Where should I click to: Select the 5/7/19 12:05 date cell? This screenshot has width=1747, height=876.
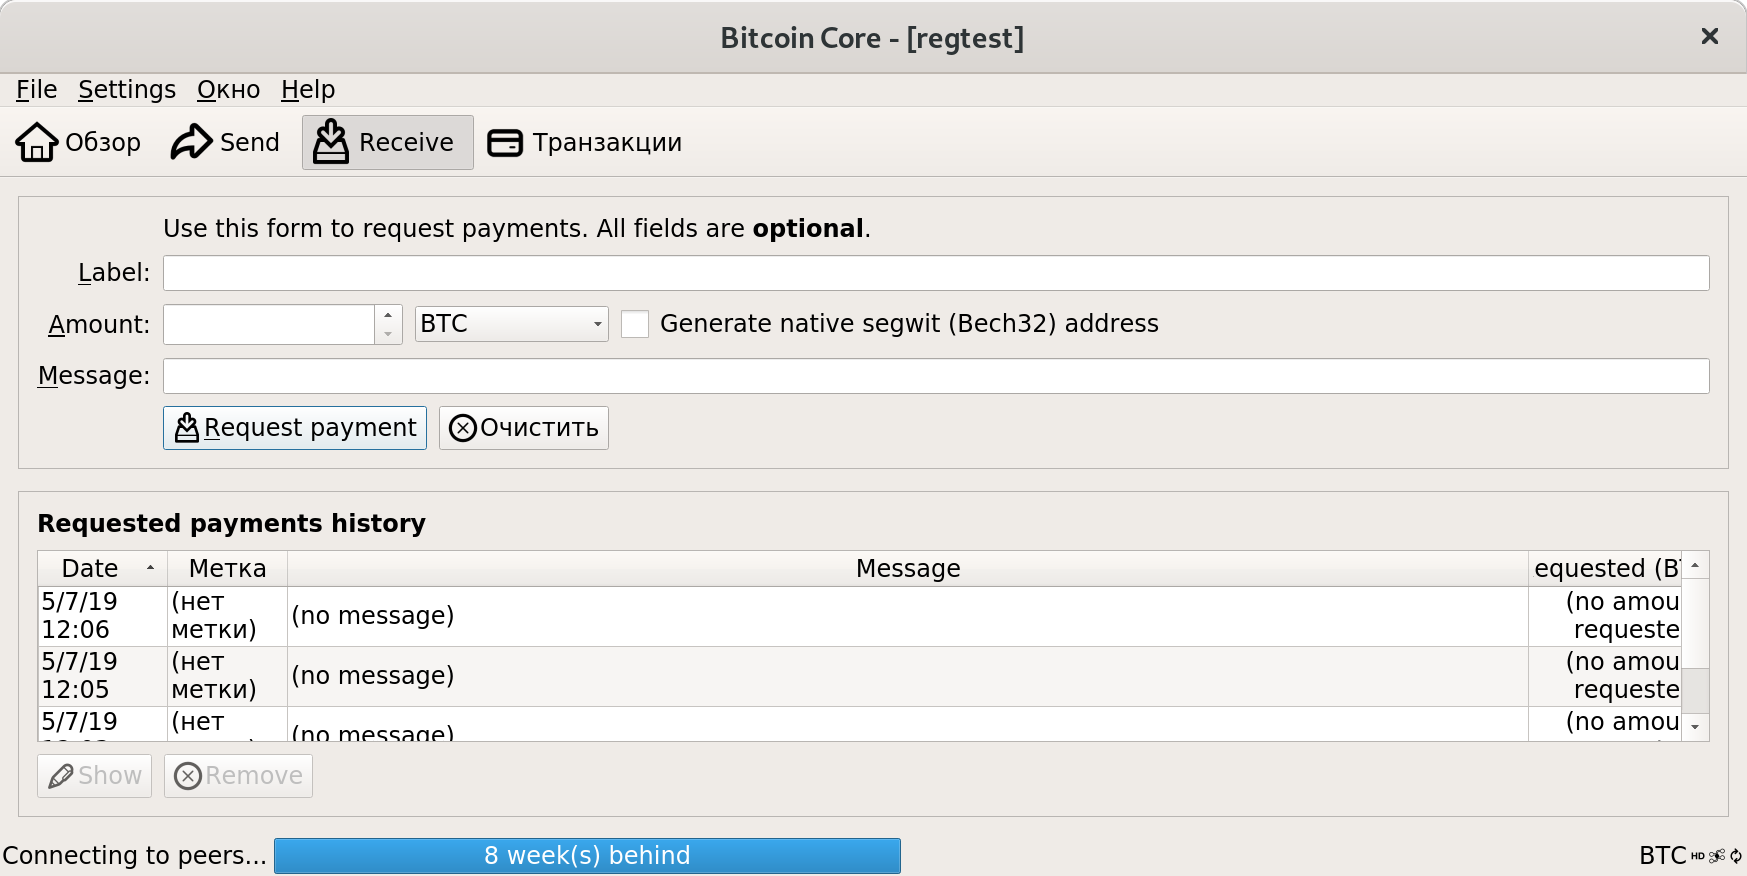pos(102,676)
